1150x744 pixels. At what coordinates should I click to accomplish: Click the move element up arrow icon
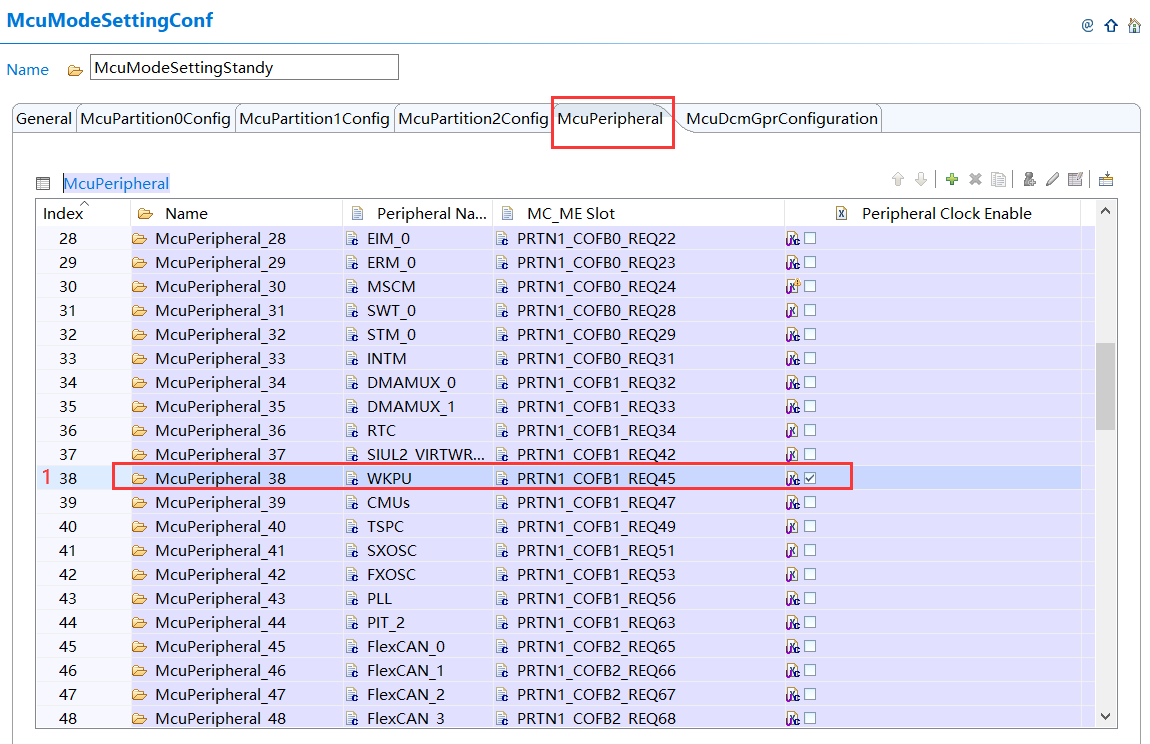click(898, 179)
